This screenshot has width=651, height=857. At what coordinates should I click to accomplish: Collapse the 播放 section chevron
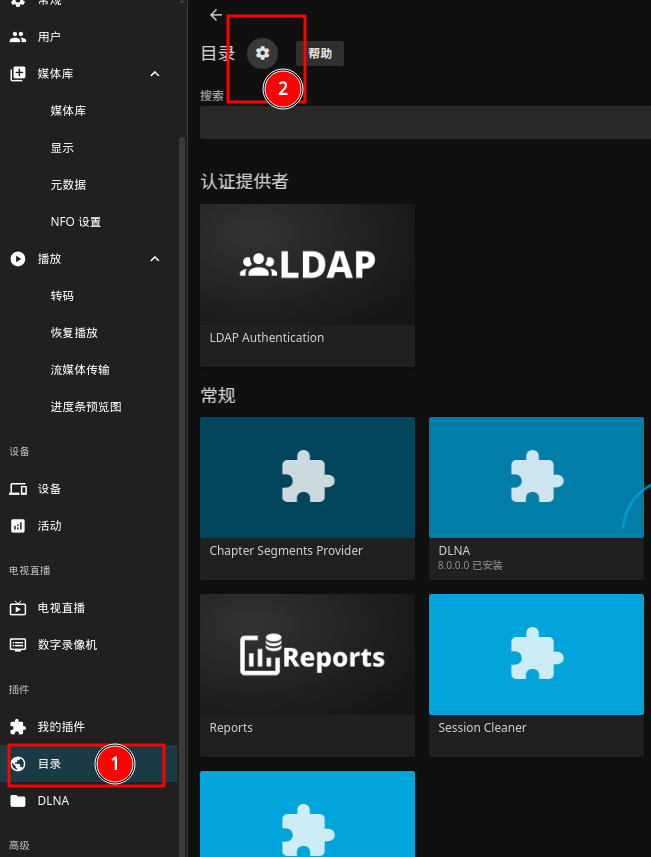[x=155, y=259]
